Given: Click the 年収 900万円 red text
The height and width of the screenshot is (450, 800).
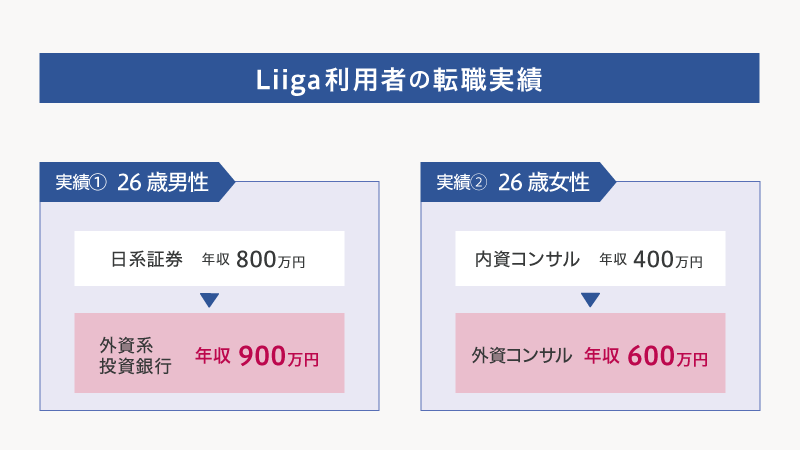Looking at the screenshot, I should coord(257,356).
